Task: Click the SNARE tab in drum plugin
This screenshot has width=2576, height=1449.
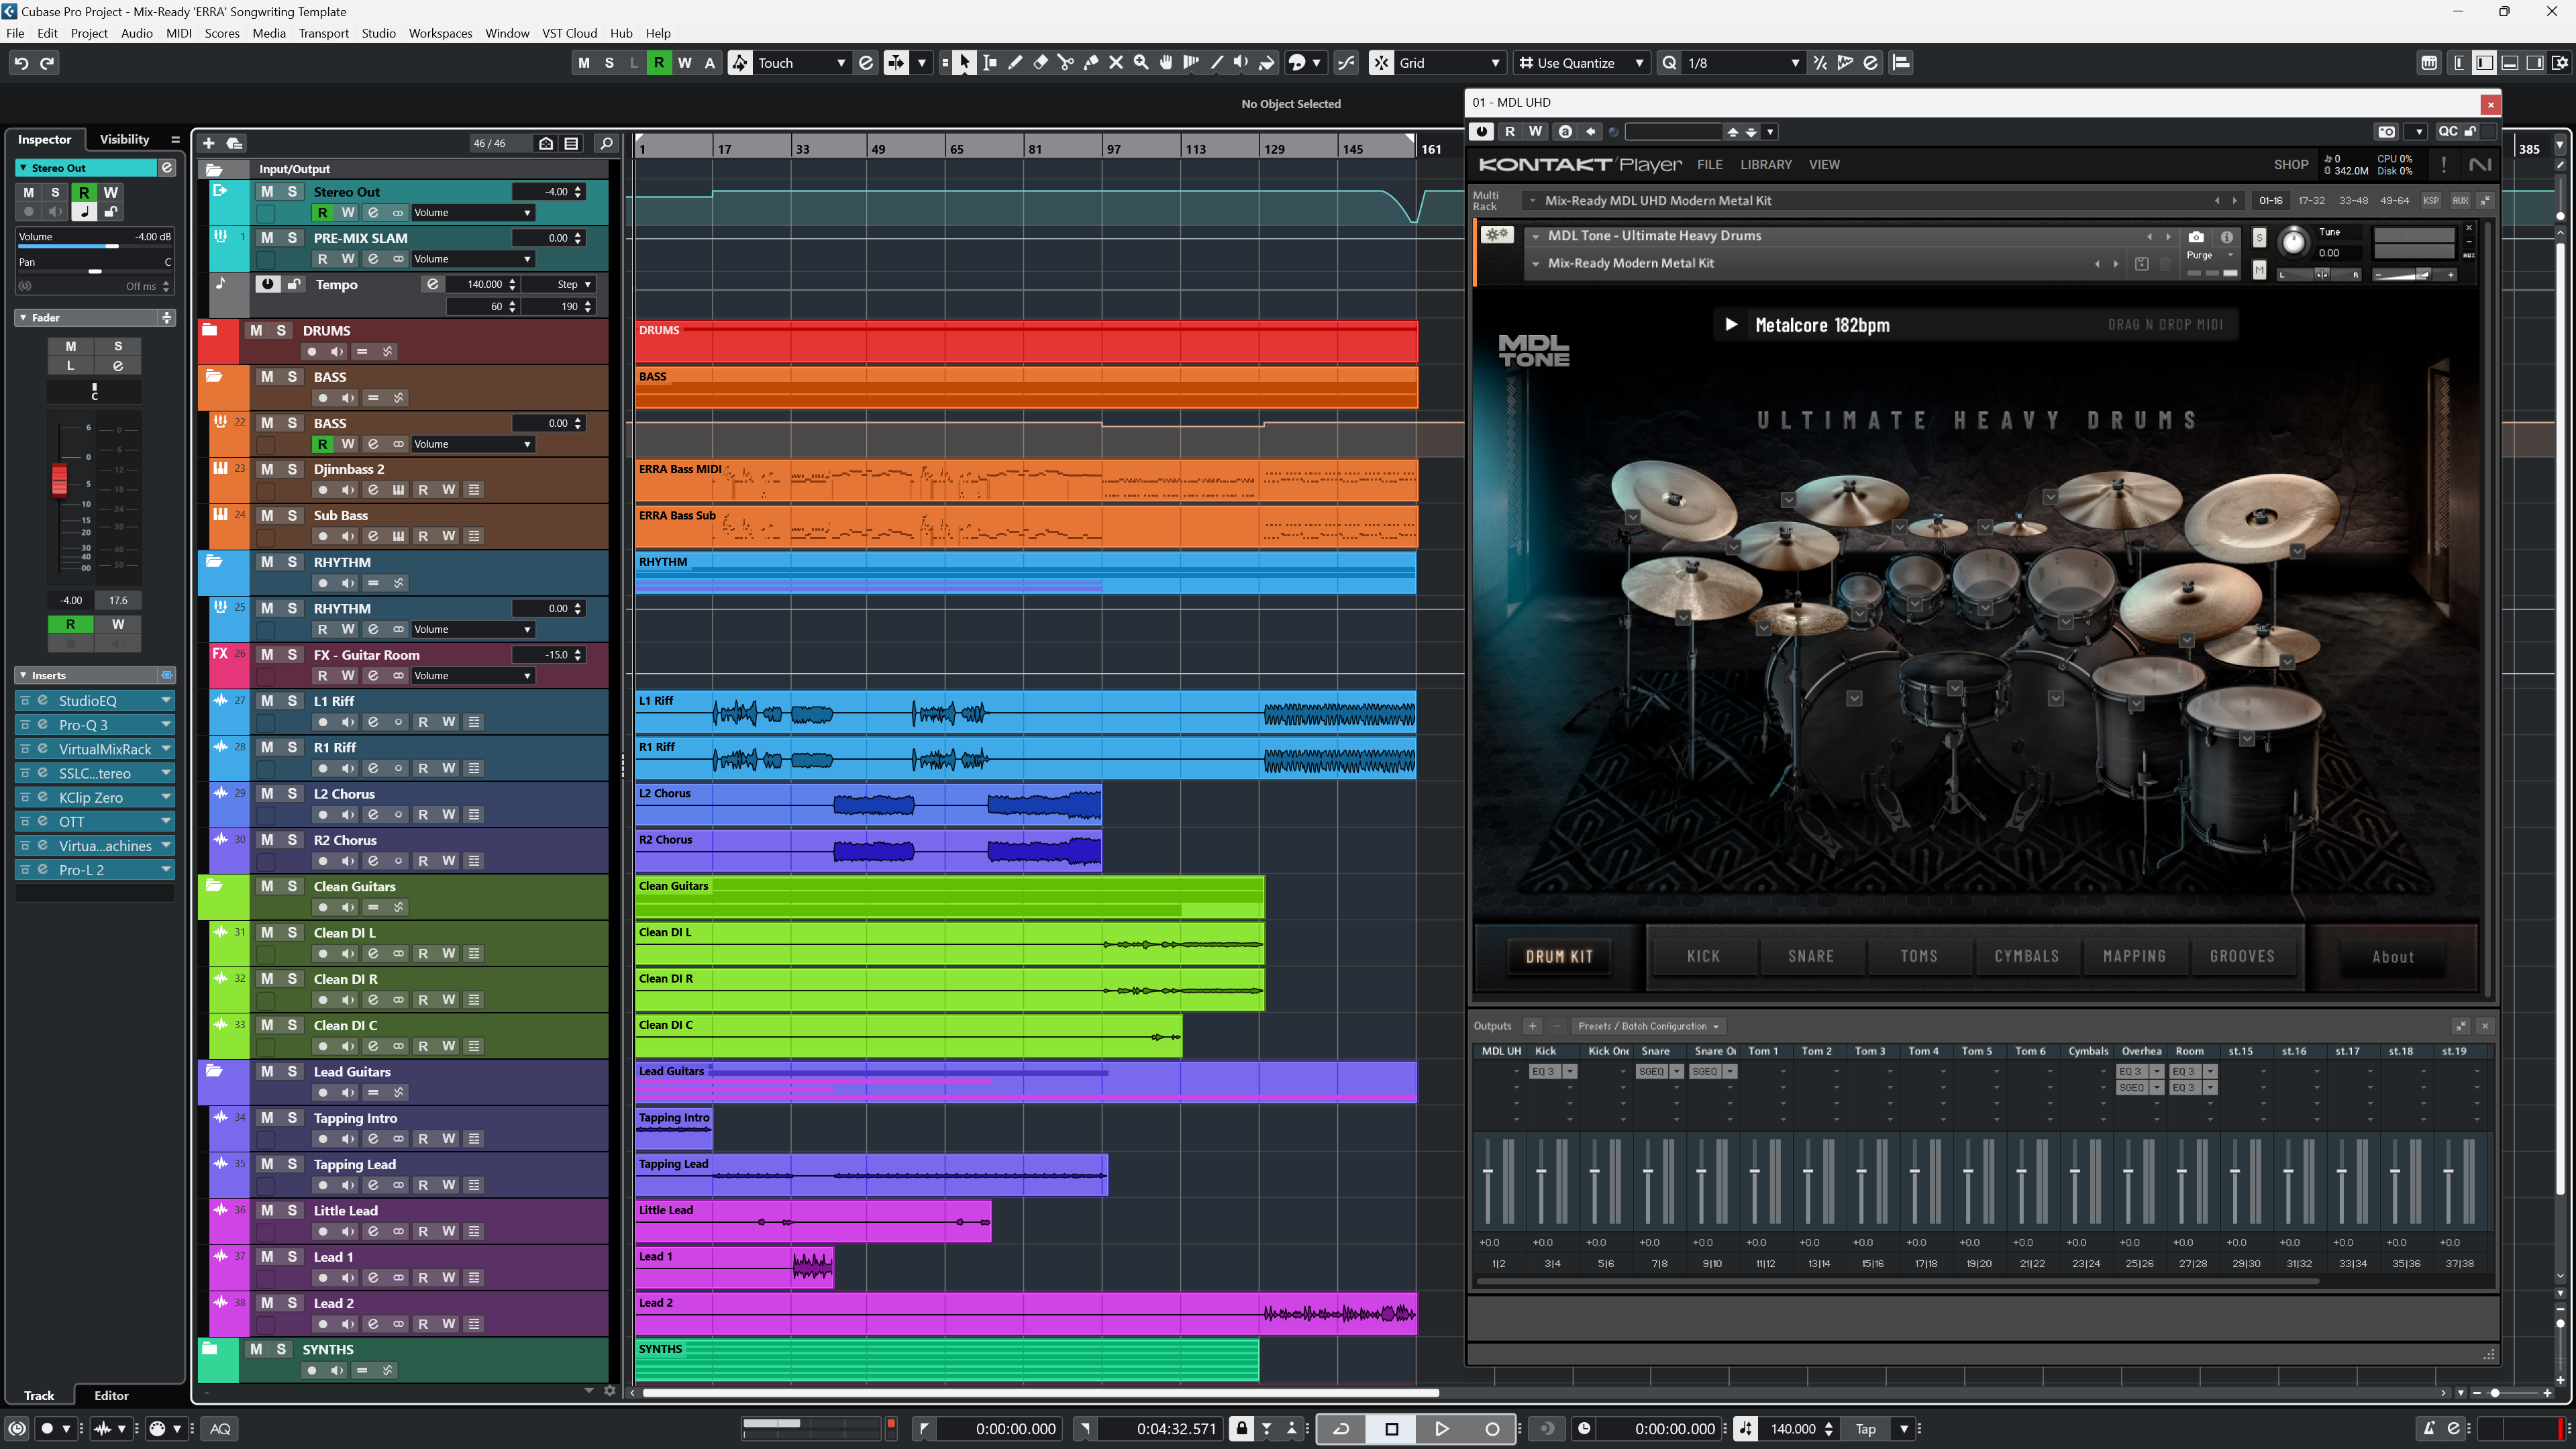Action: pyautogui.click(x=1810, y=956)
